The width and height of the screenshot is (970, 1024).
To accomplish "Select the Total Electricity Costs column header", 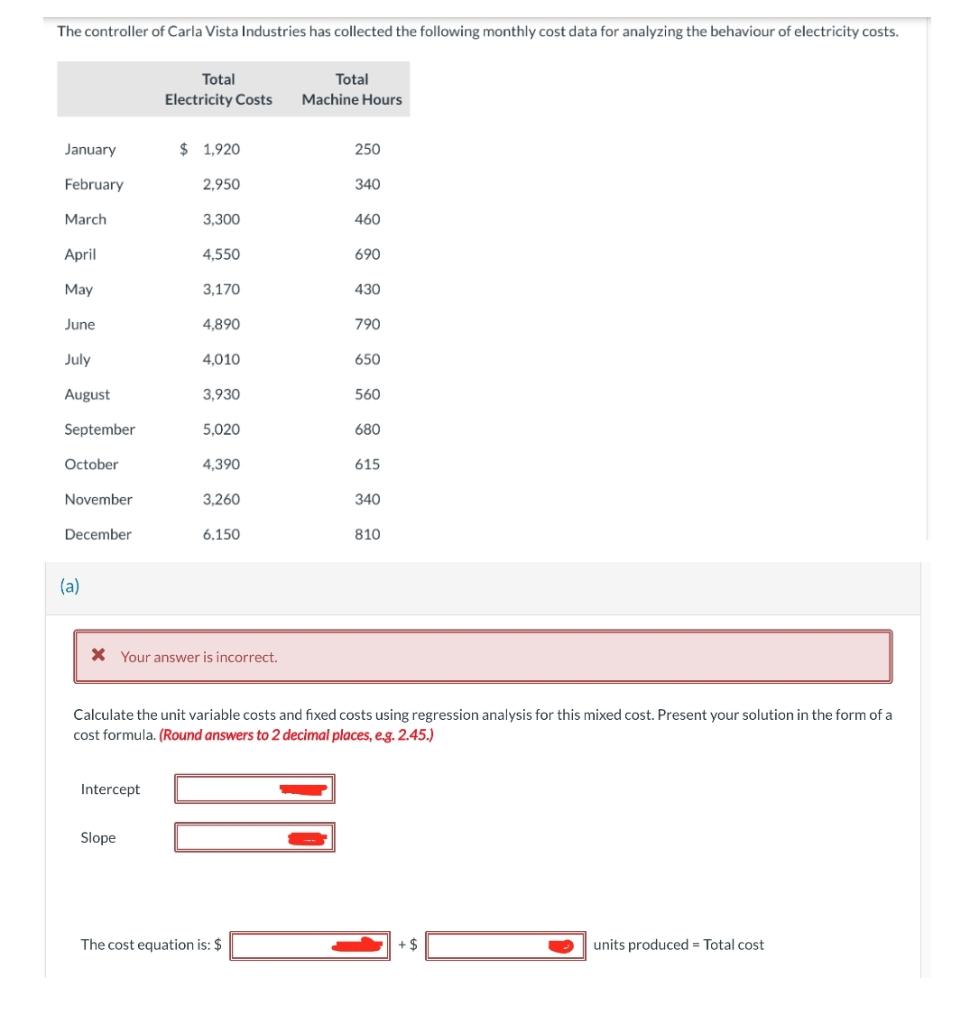I will 219,90.
